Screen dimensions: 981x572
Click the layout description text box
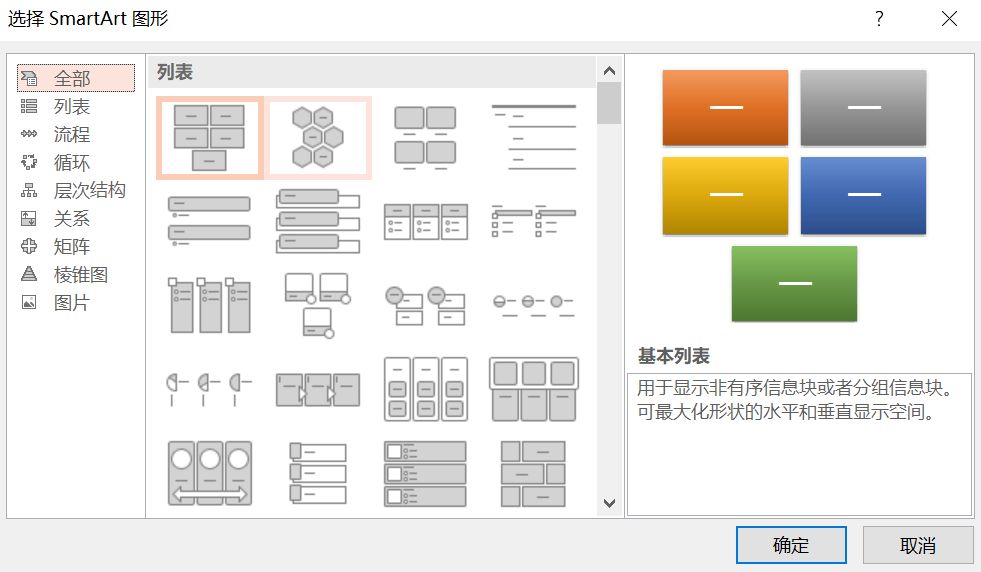tap(800, 444)
